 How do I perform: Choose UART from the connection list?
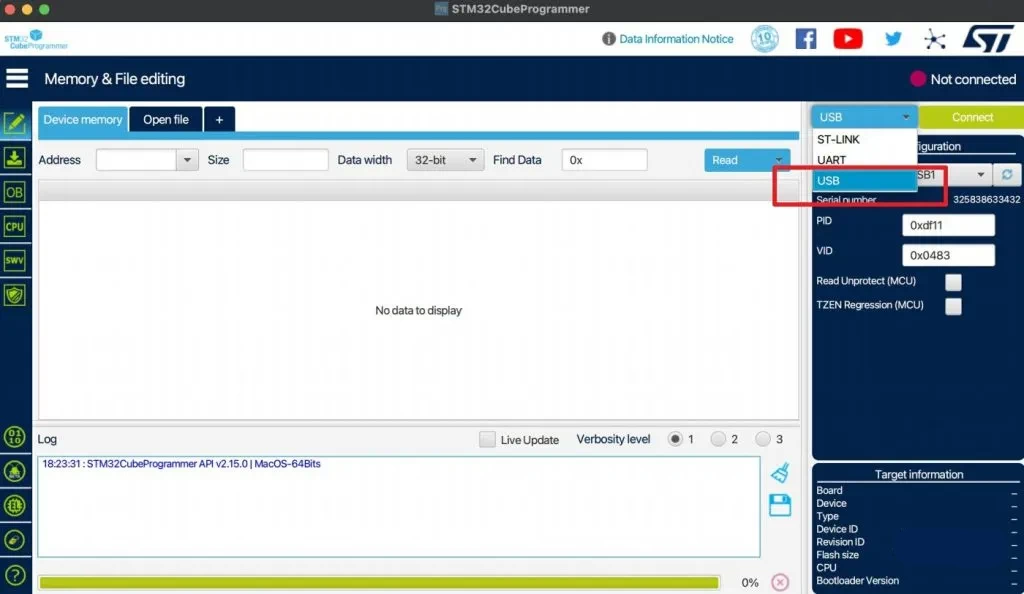click(865, 160)
